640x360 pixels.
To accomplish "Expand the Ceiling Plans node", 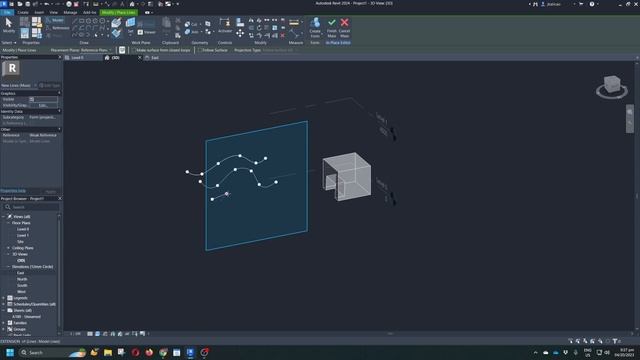I will click(8, 248).
